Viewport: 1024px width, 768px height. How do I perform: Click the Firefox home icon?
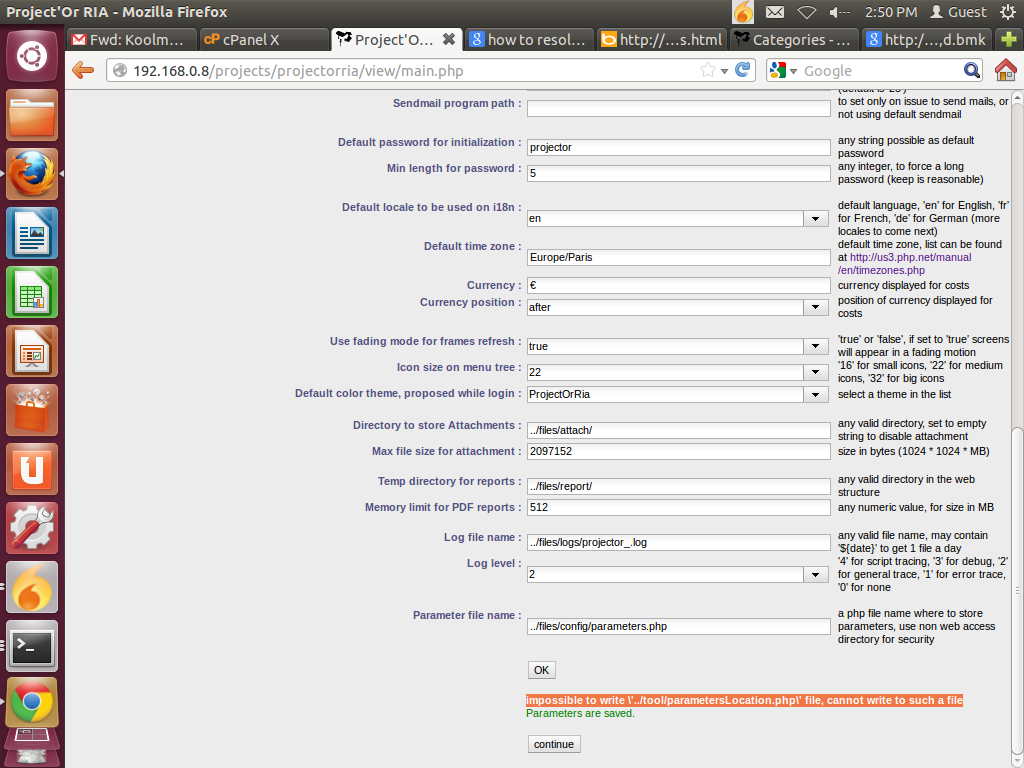pyautogui.click(x=1005, y=70)
